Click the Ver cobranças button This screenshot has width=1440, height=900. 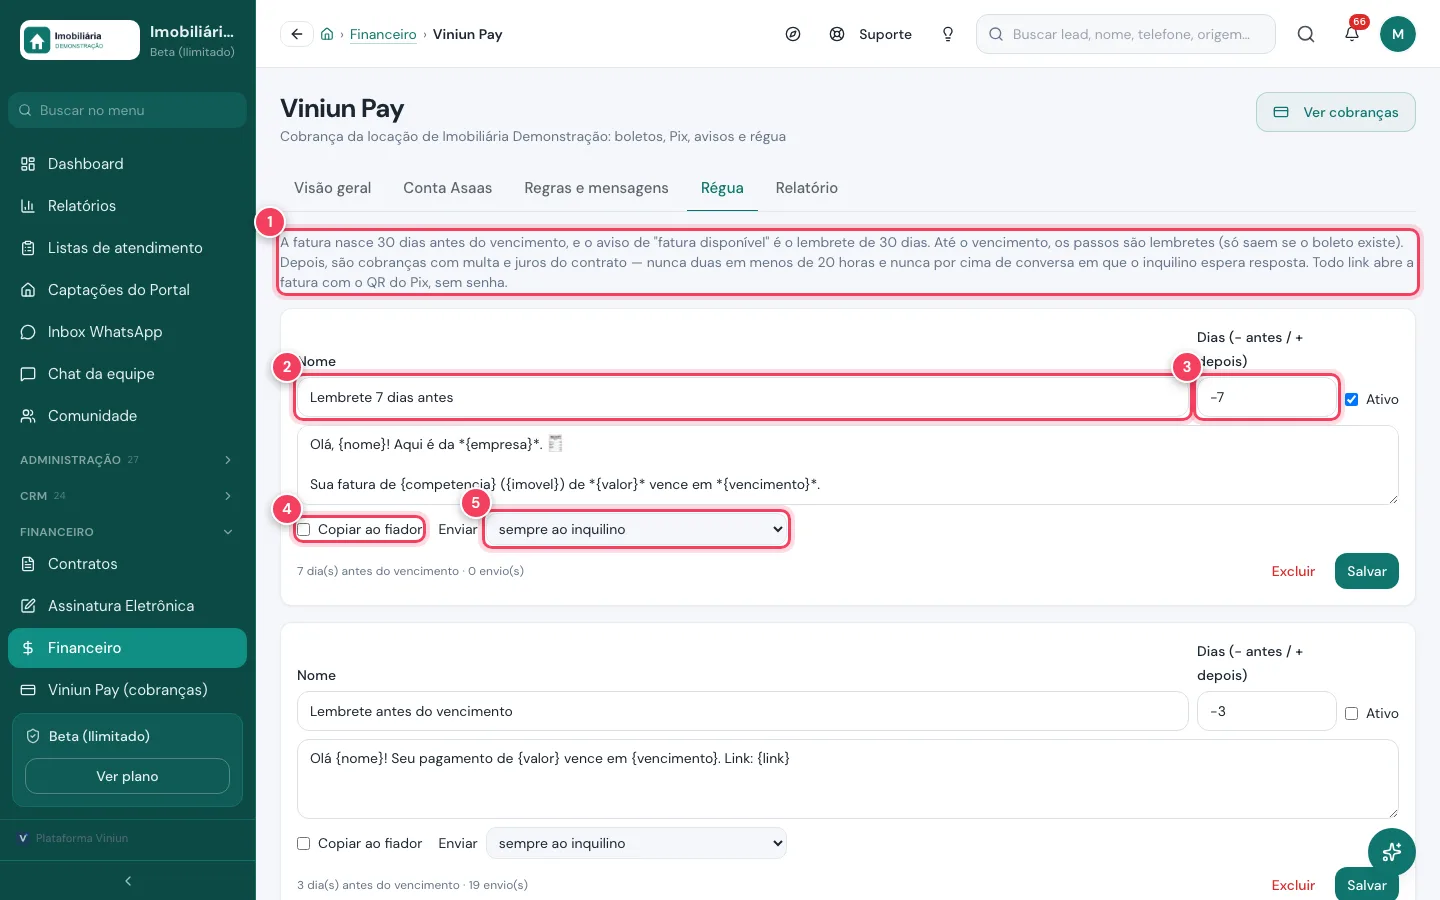pos(1336,112)
